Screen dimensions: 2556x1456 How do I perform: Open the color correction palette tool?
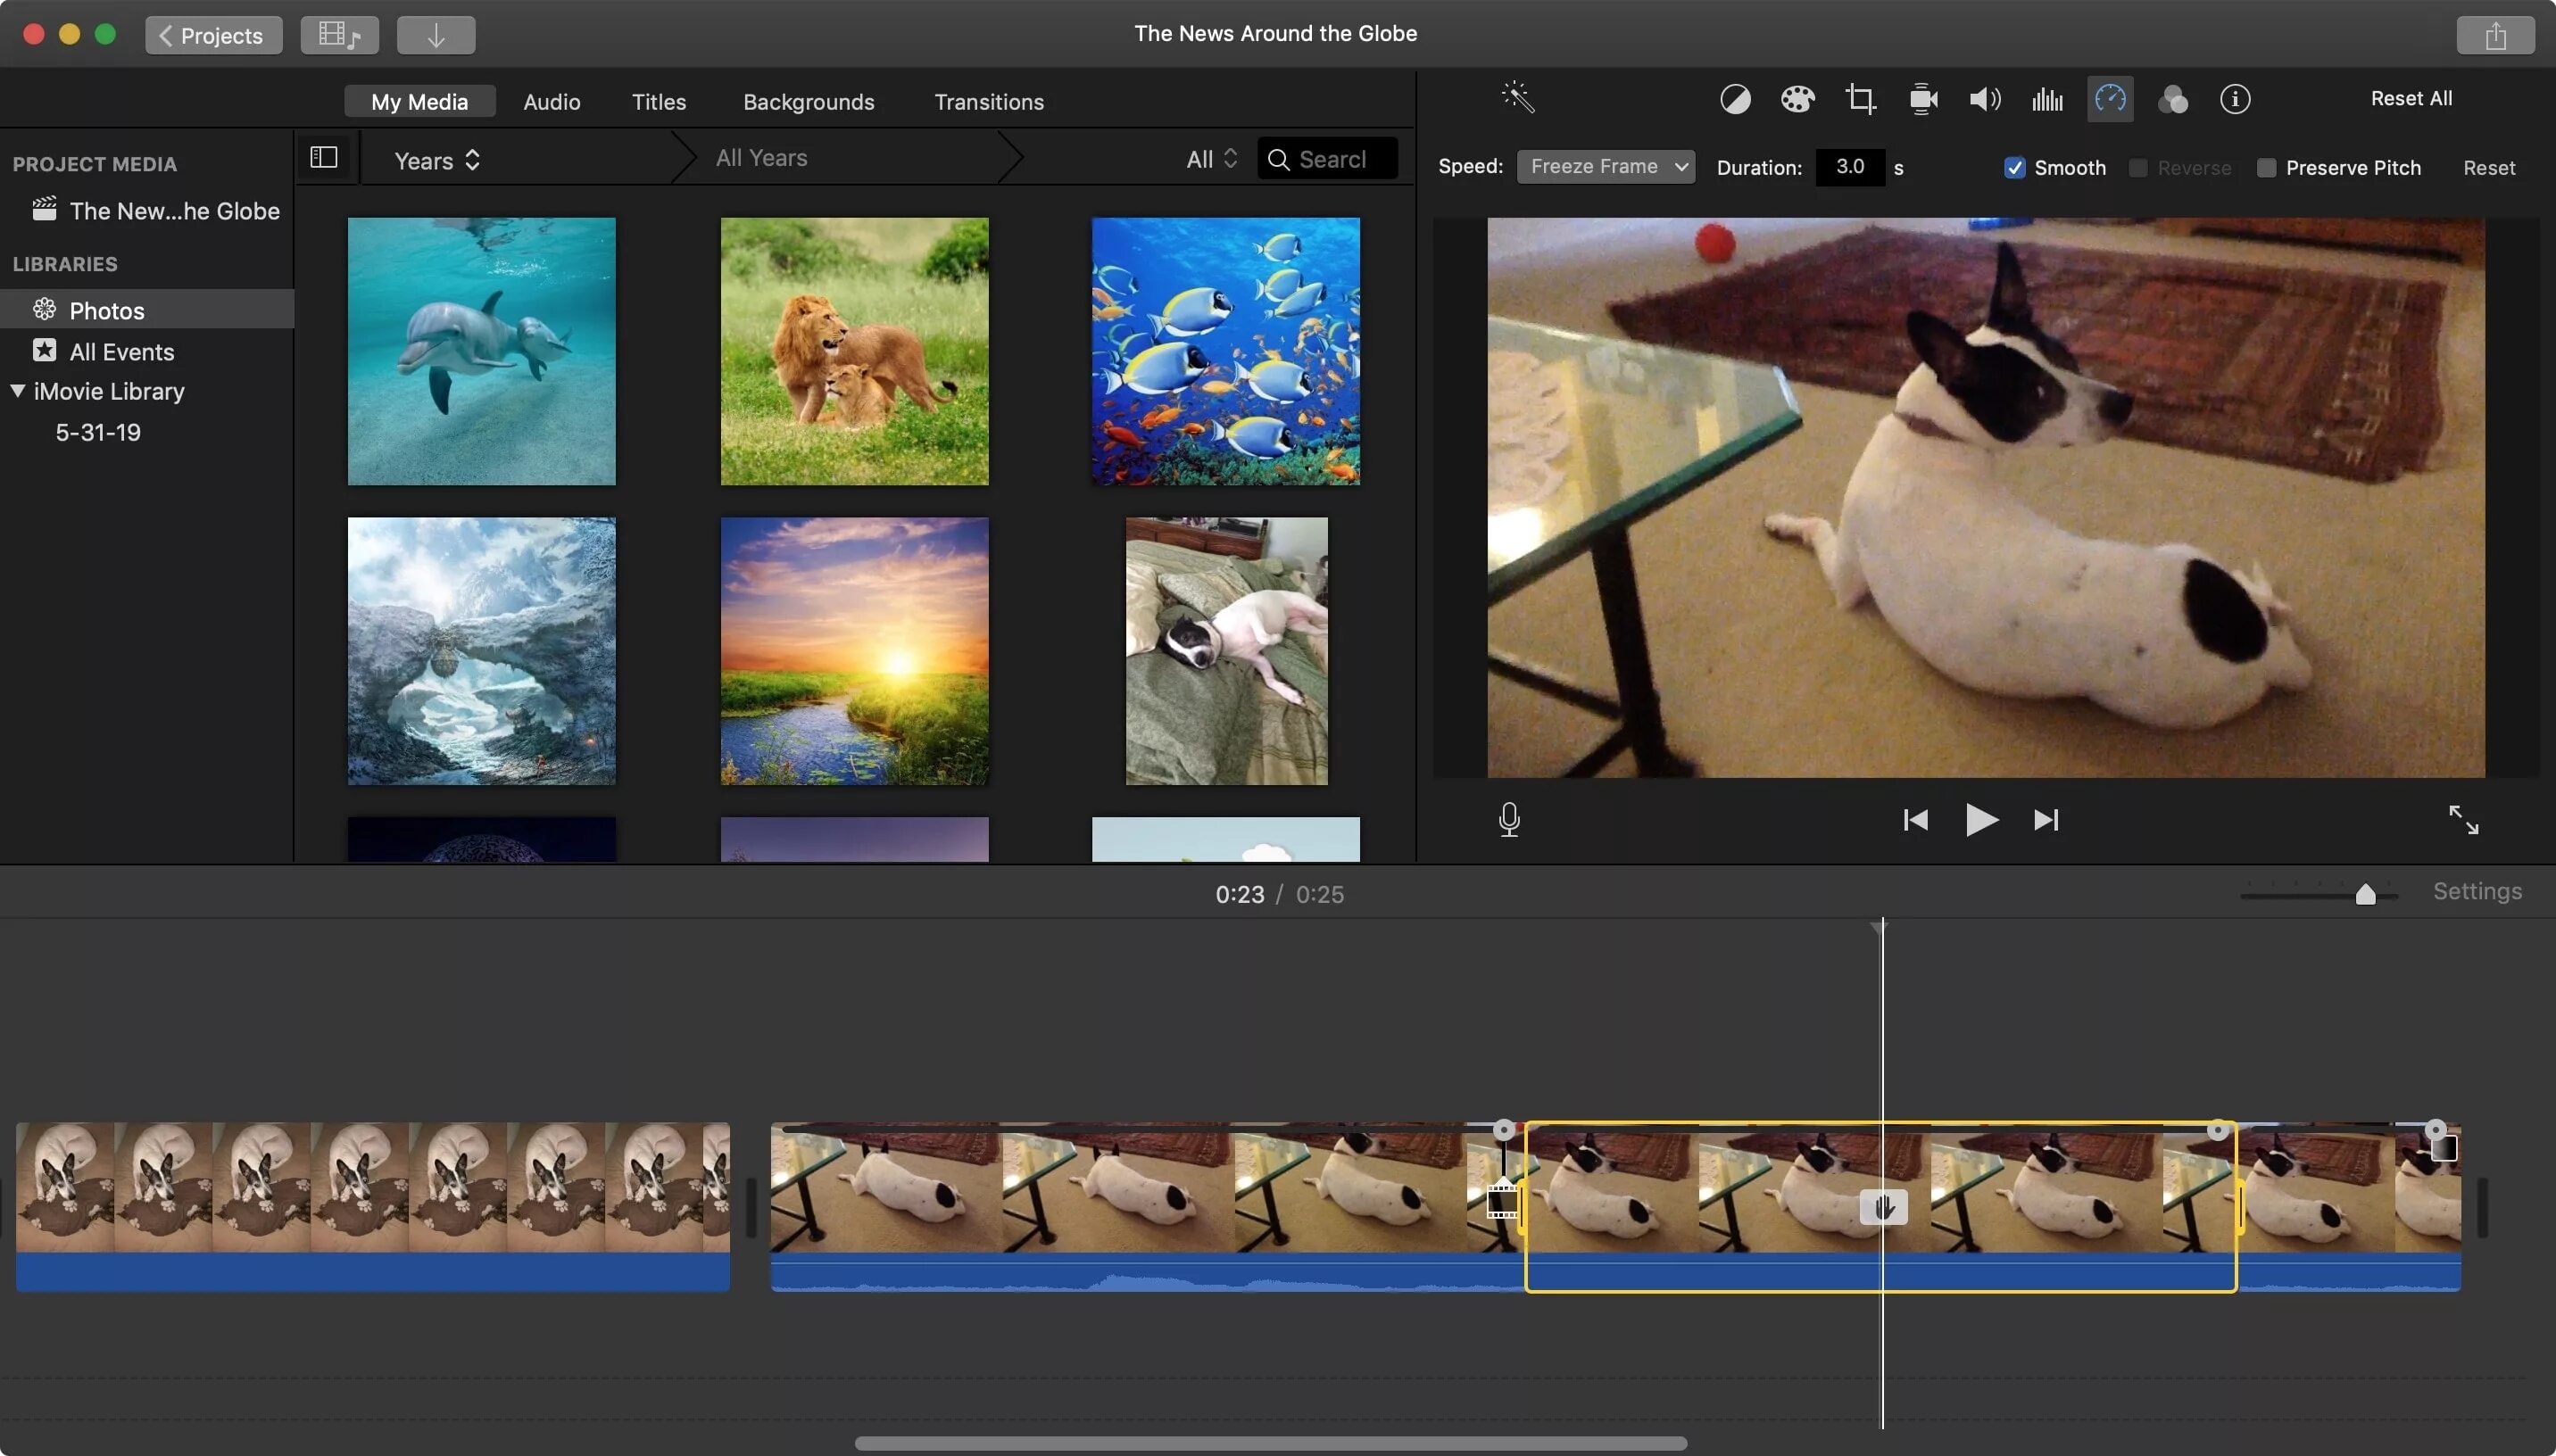1797,99
